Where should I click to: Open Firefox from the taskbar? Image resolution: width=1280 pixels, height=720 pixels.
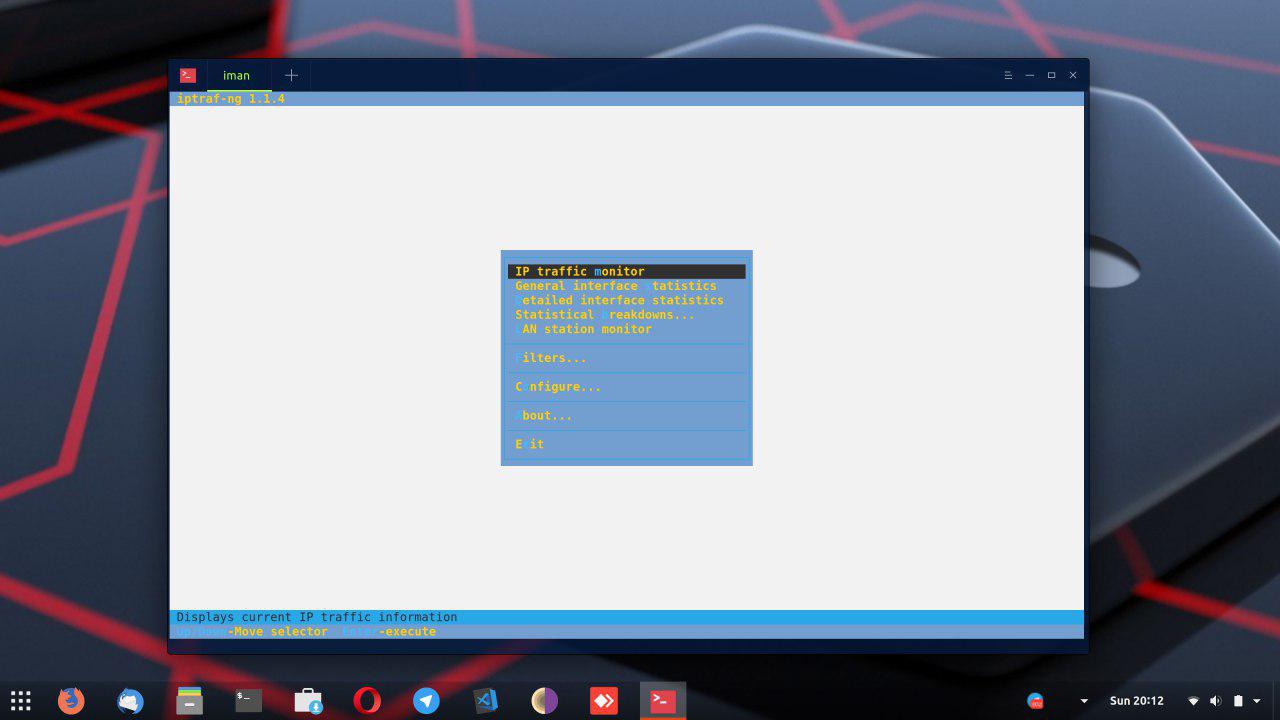[x=71, y=701]
